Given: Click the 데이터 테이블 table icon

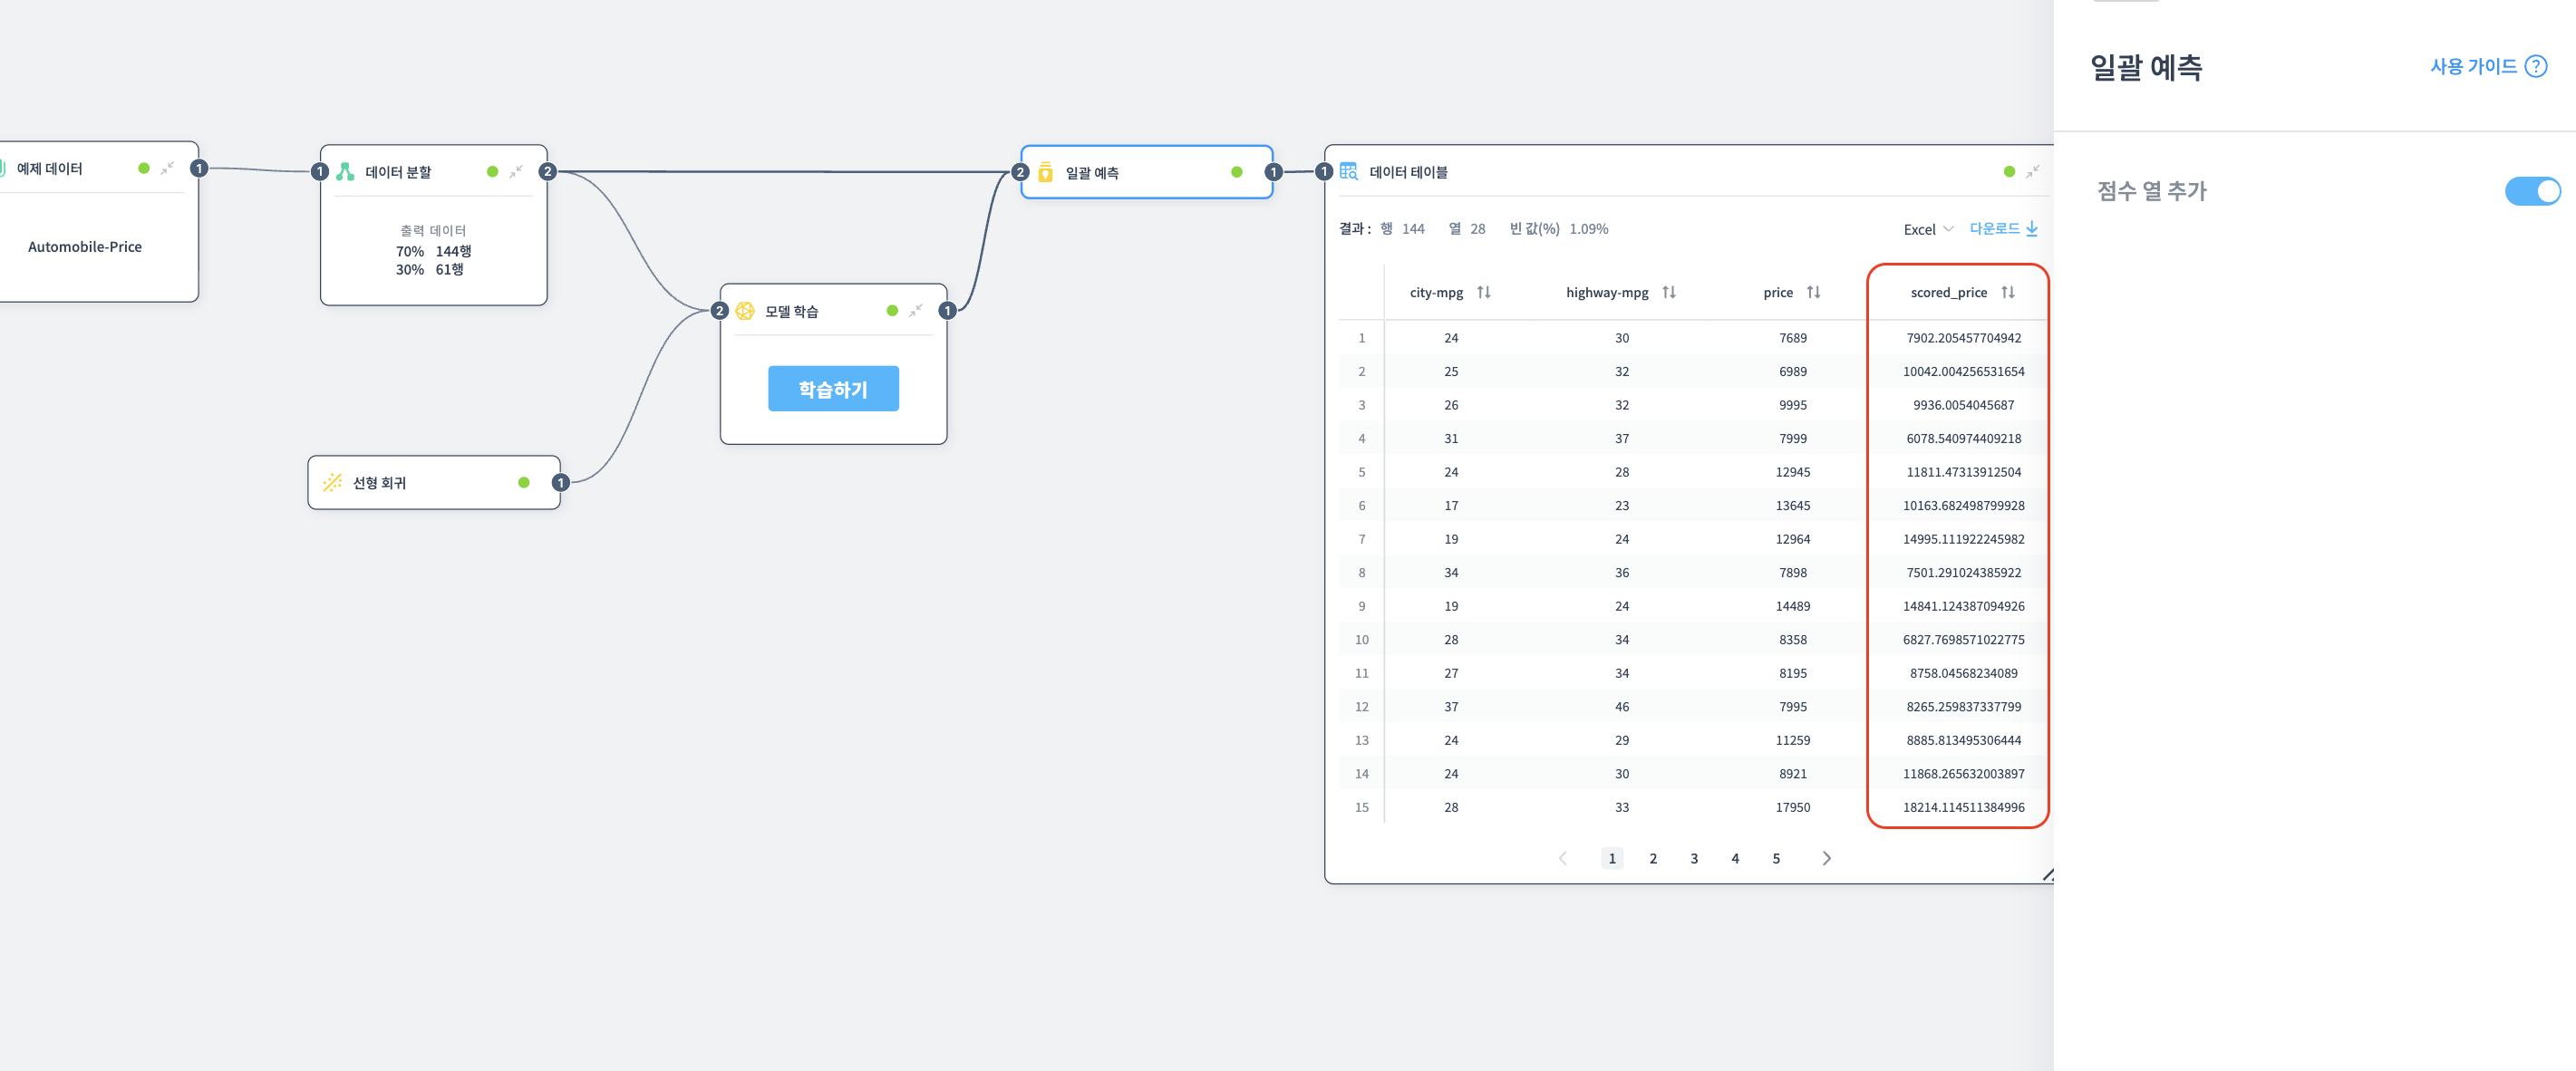Looking at the screenshot, I should tap(1348, 172).
